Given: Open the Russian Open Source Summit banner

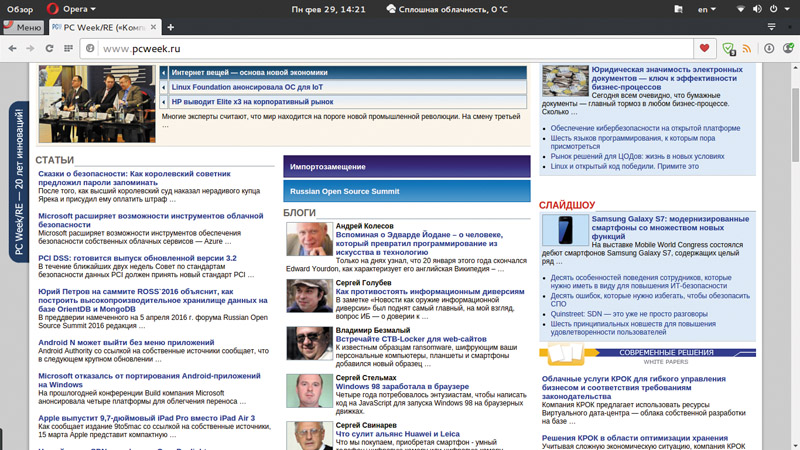Looking at the screenshot, I should click(x=407, y=191).
